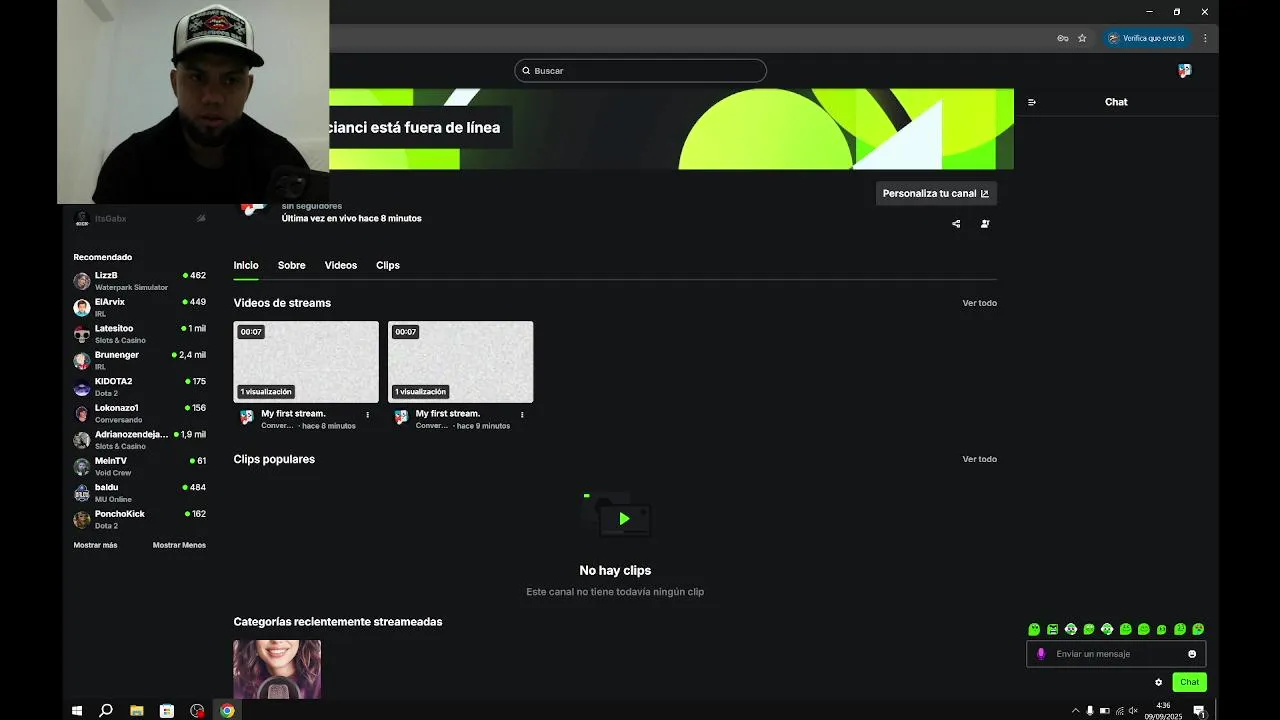
Task: Click the 'My first stream.' title of the first video
Action: point(293,413)
